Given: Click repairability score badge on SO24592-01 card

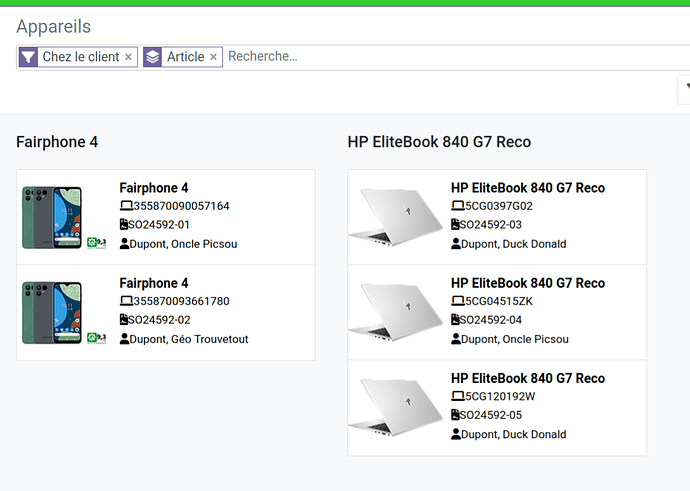Looking at the screenshot, I should pyautogui.click(x=96, y=243).
